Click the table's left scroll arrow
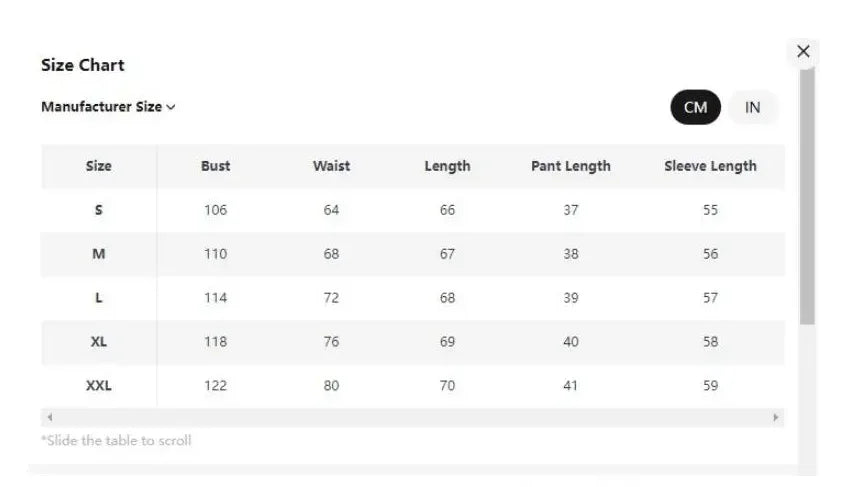Viewport: 849px width, 487px height. [49, 417]
